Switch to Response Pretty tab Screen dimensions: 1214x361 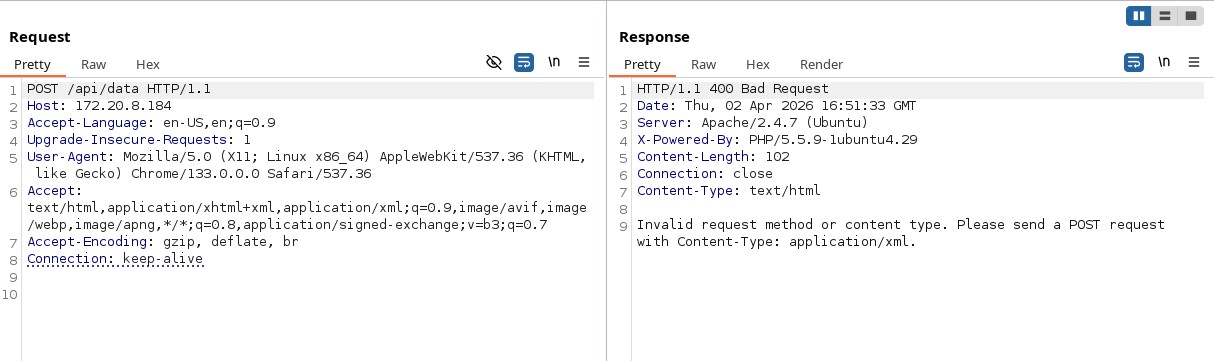642,64
